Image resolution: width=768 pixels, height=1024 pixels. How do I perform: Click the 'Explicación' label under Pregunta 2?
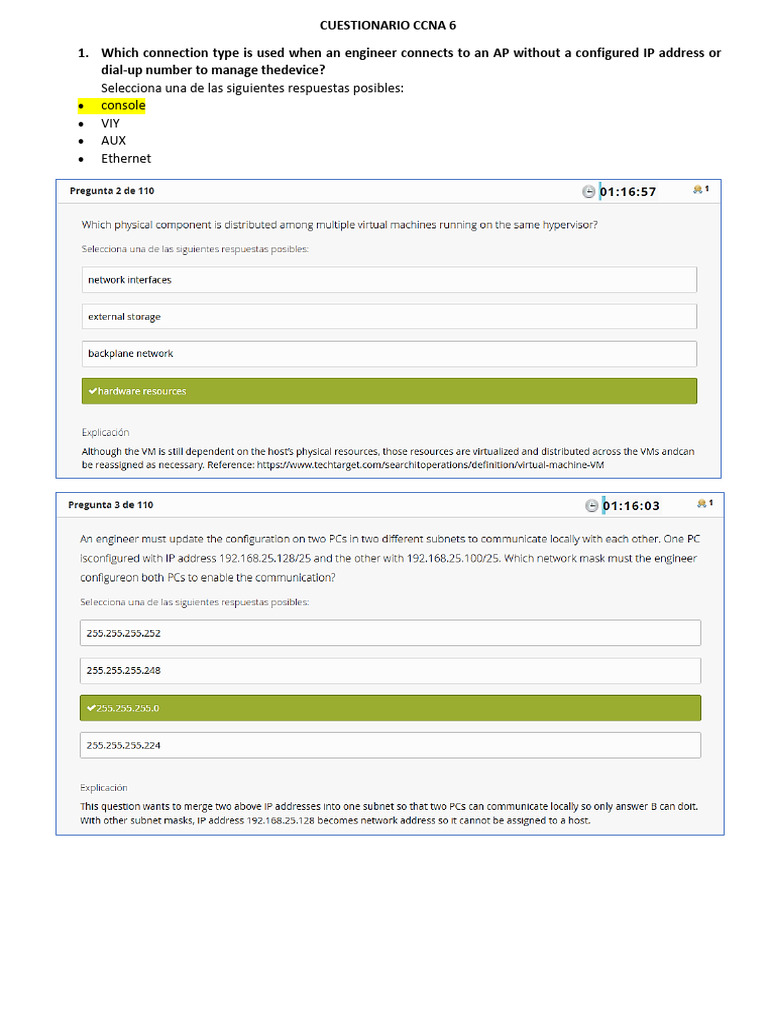point(106,433)
